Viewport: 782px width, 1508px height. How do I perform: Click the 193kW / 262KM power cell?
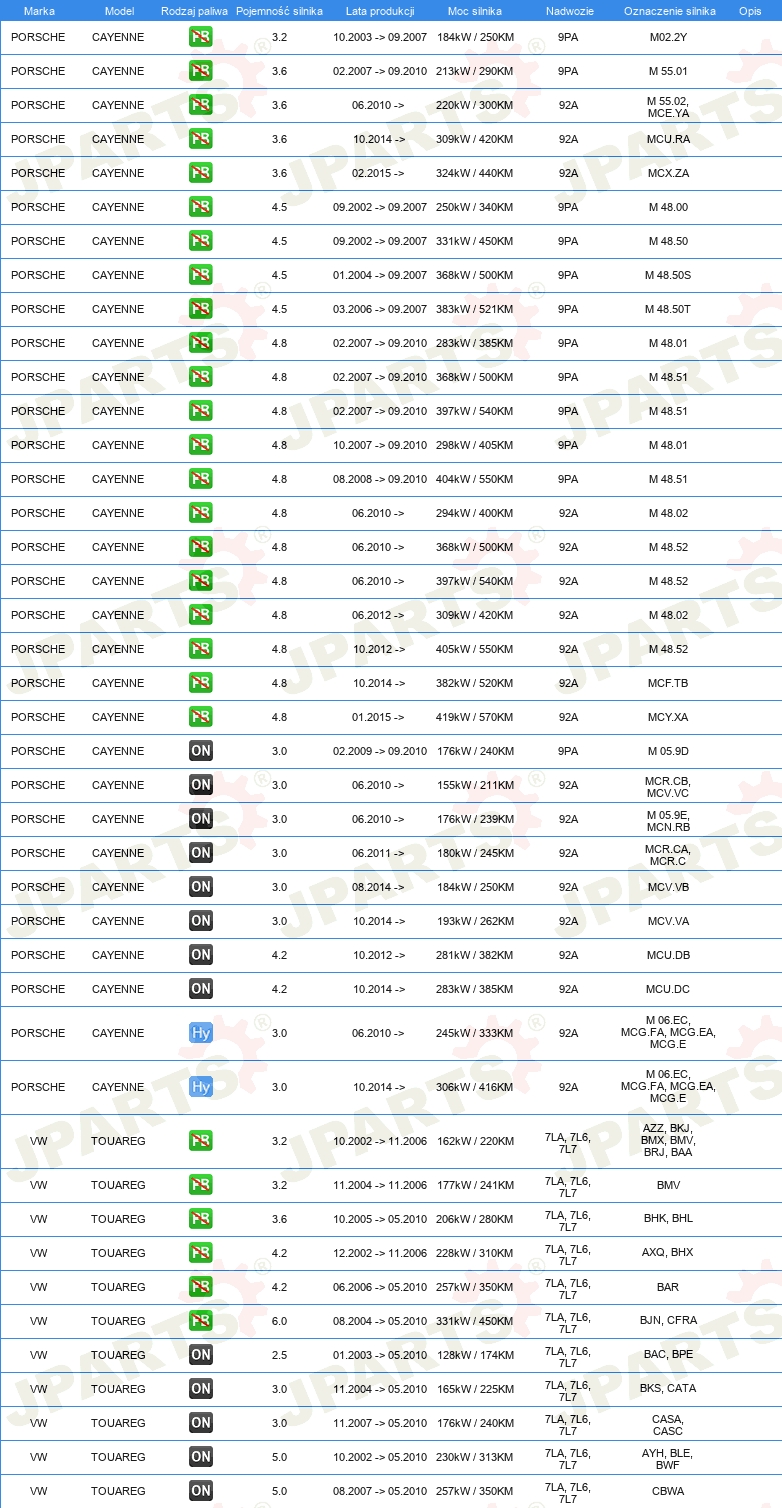click(x=475, y=921)
